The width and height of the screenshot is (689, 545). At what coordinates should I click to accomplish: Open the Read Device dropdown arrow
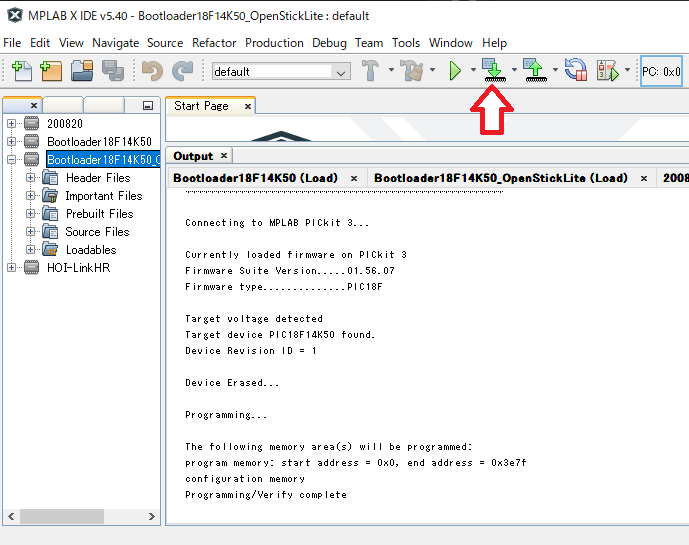click(555, 69)
